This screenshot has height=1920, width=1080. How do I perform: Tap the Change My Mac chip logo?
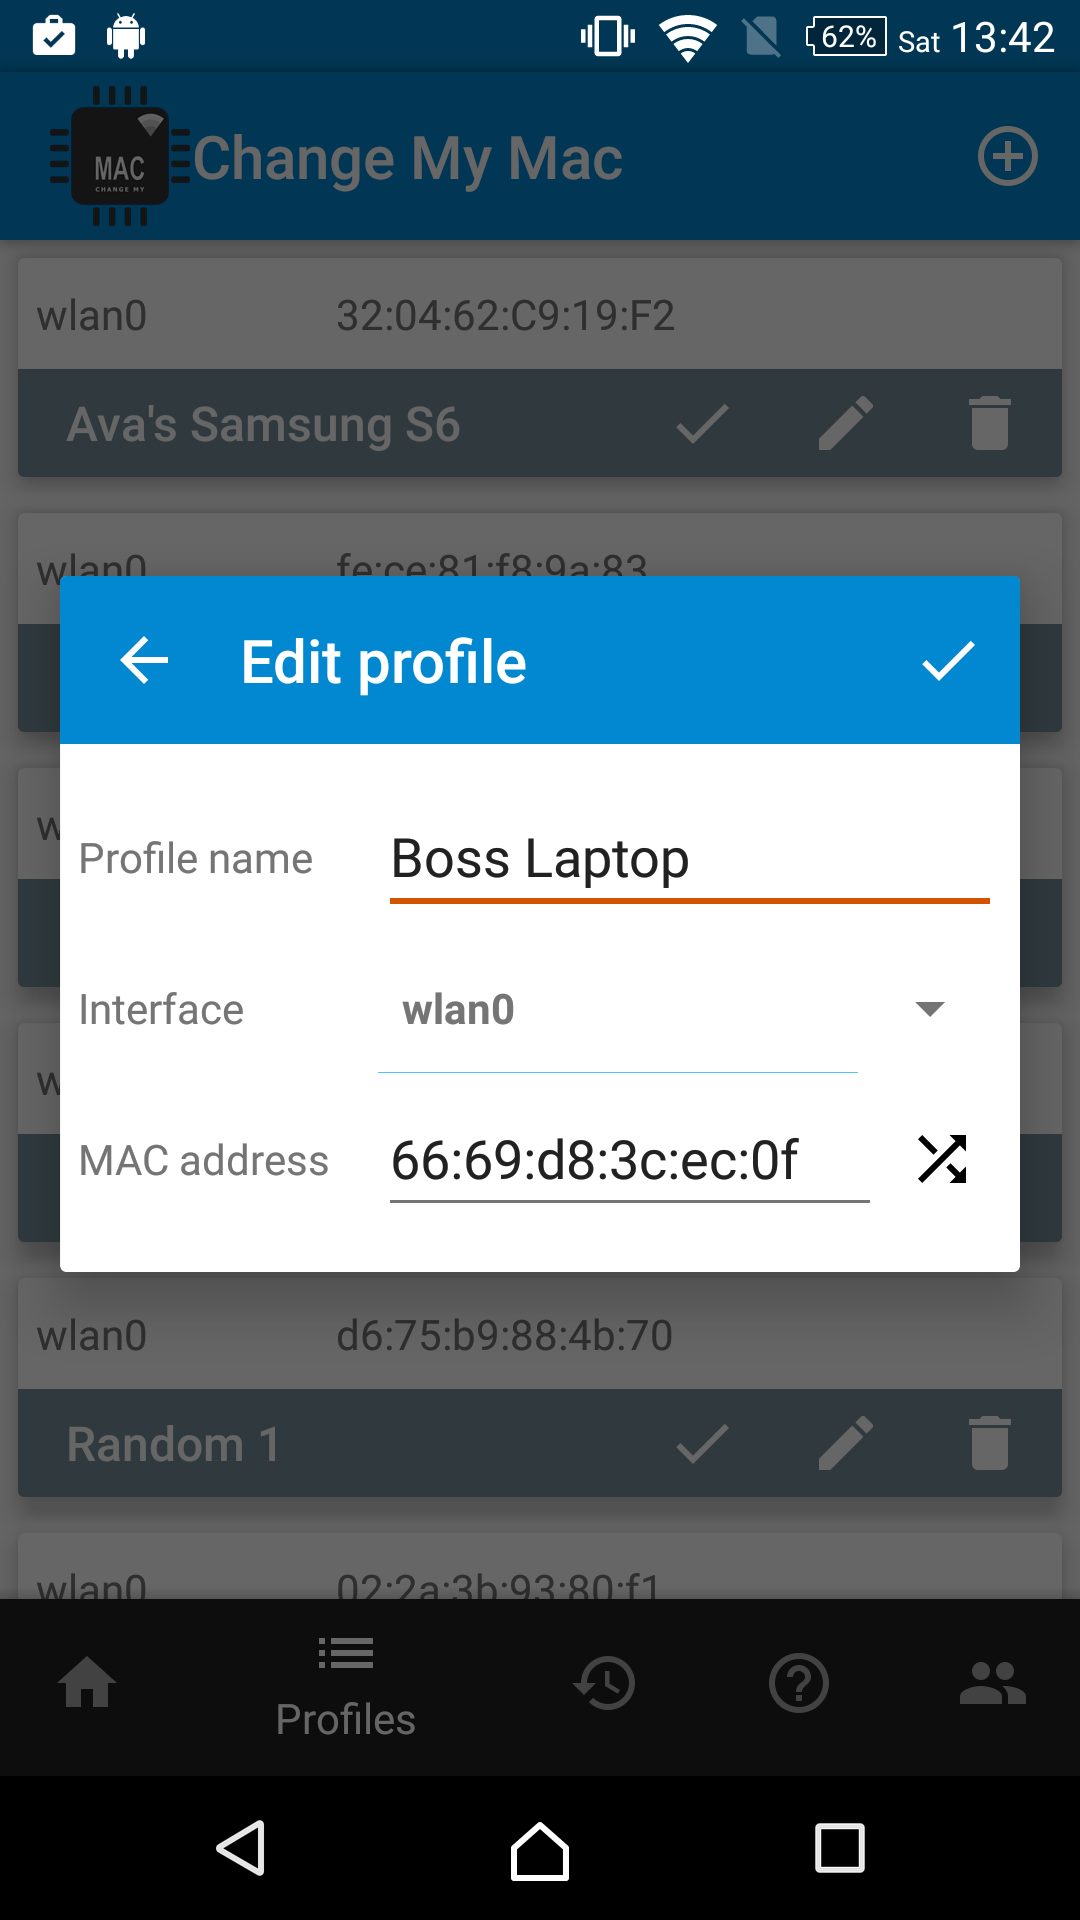click(x=120, y=156)
